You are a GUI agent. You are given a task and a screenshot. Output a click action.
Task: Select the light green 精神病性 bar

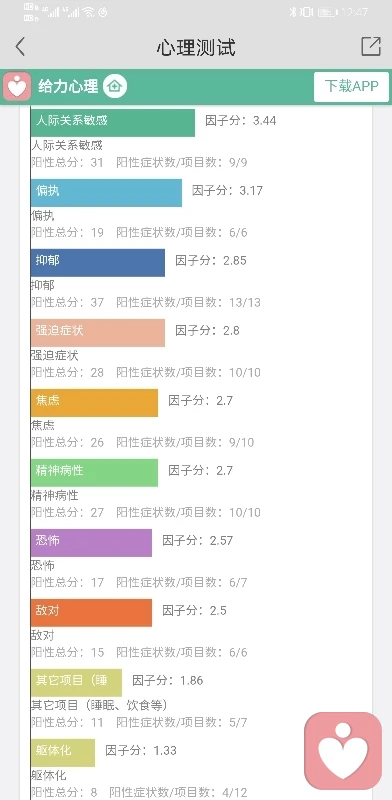[94, 472]
